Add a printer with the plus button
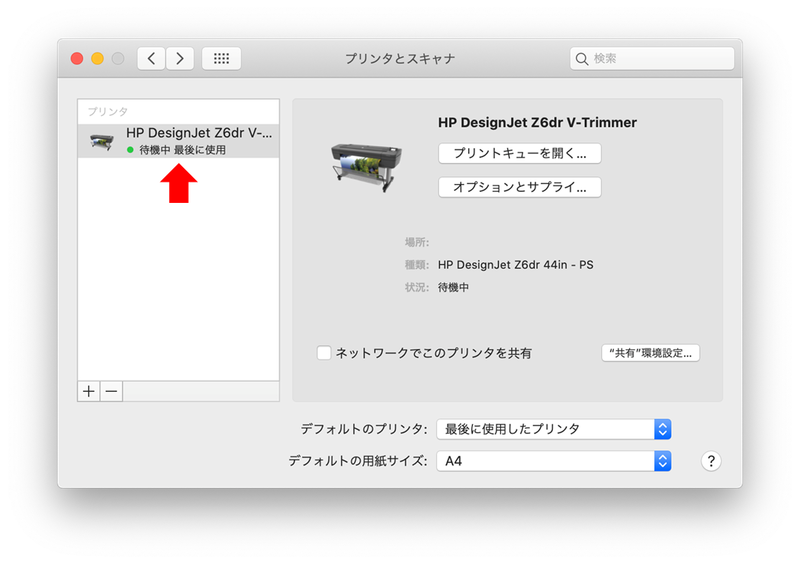The height and width of the screenshot is (564, 800). pos(89,391)
